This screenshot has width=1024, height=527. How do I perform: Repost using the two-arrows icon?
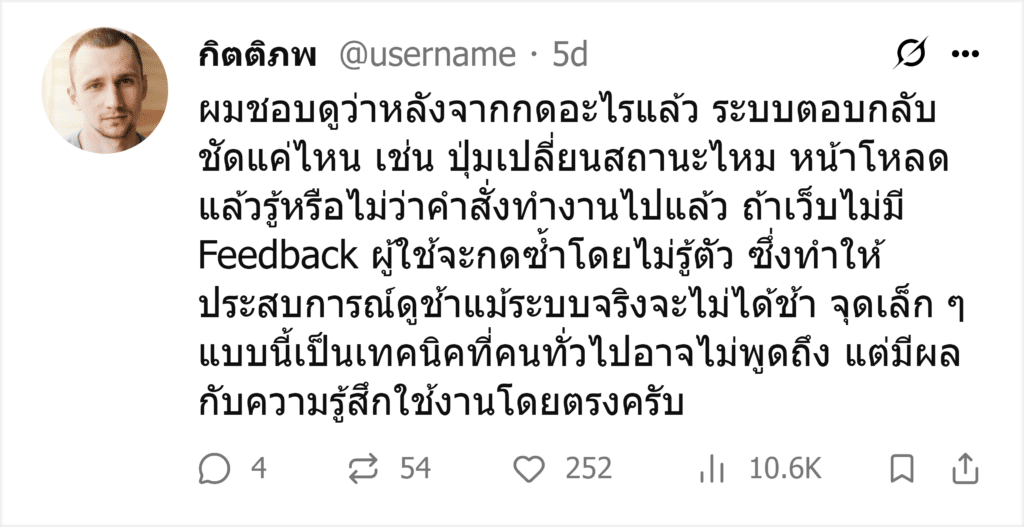pyautogui.click(x=364, y=469)
